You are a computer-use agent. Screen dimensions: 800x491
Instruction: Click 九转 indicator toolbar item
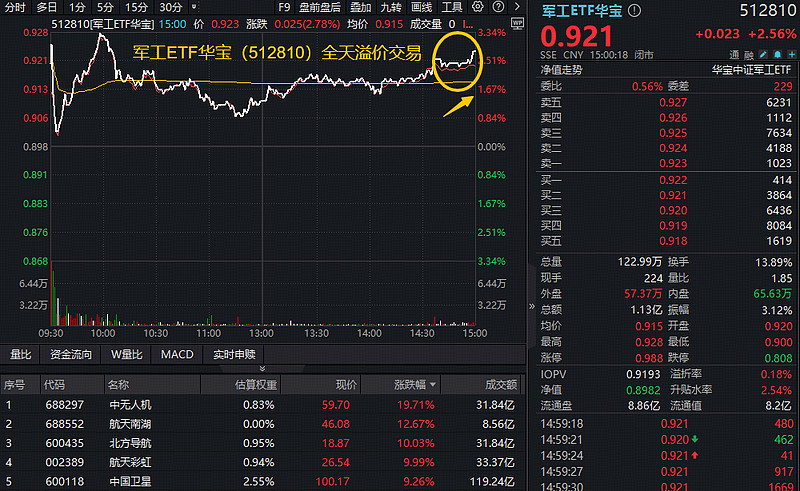391,7
